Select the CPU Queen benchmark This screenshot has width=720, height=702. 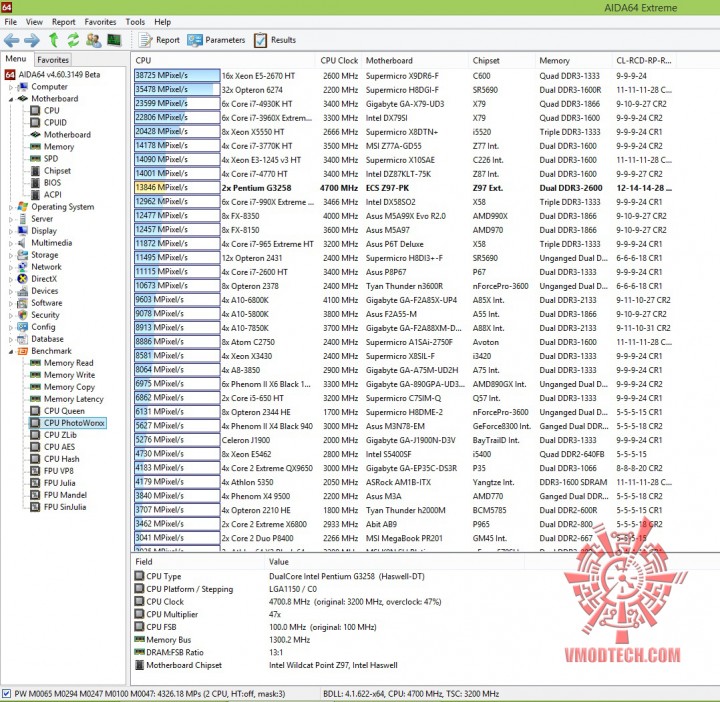57,411
